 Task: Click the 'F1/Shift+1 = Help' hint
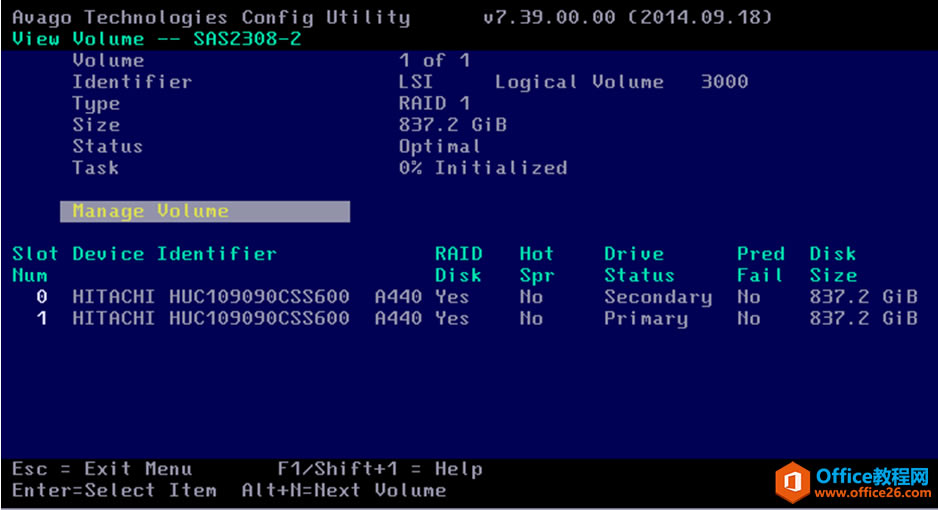pyautogui.click(x=380, y=469)
